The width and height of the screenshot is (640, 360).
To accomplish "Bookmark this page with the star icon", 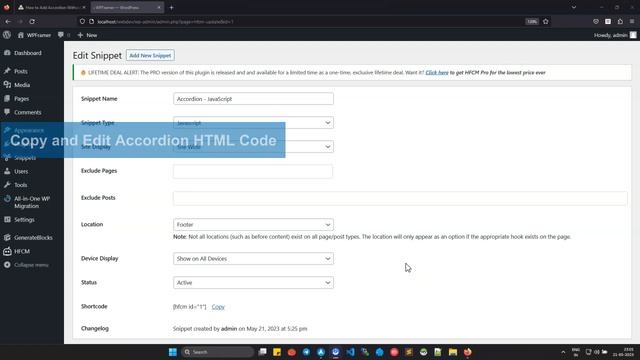I will tap(546, 22).
